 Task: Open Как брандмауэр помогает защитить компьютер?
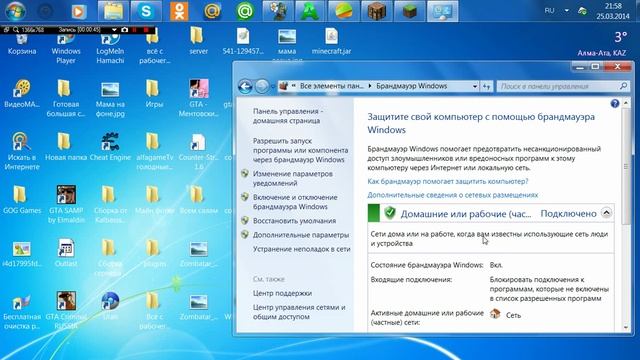click(x=448, y=181)
